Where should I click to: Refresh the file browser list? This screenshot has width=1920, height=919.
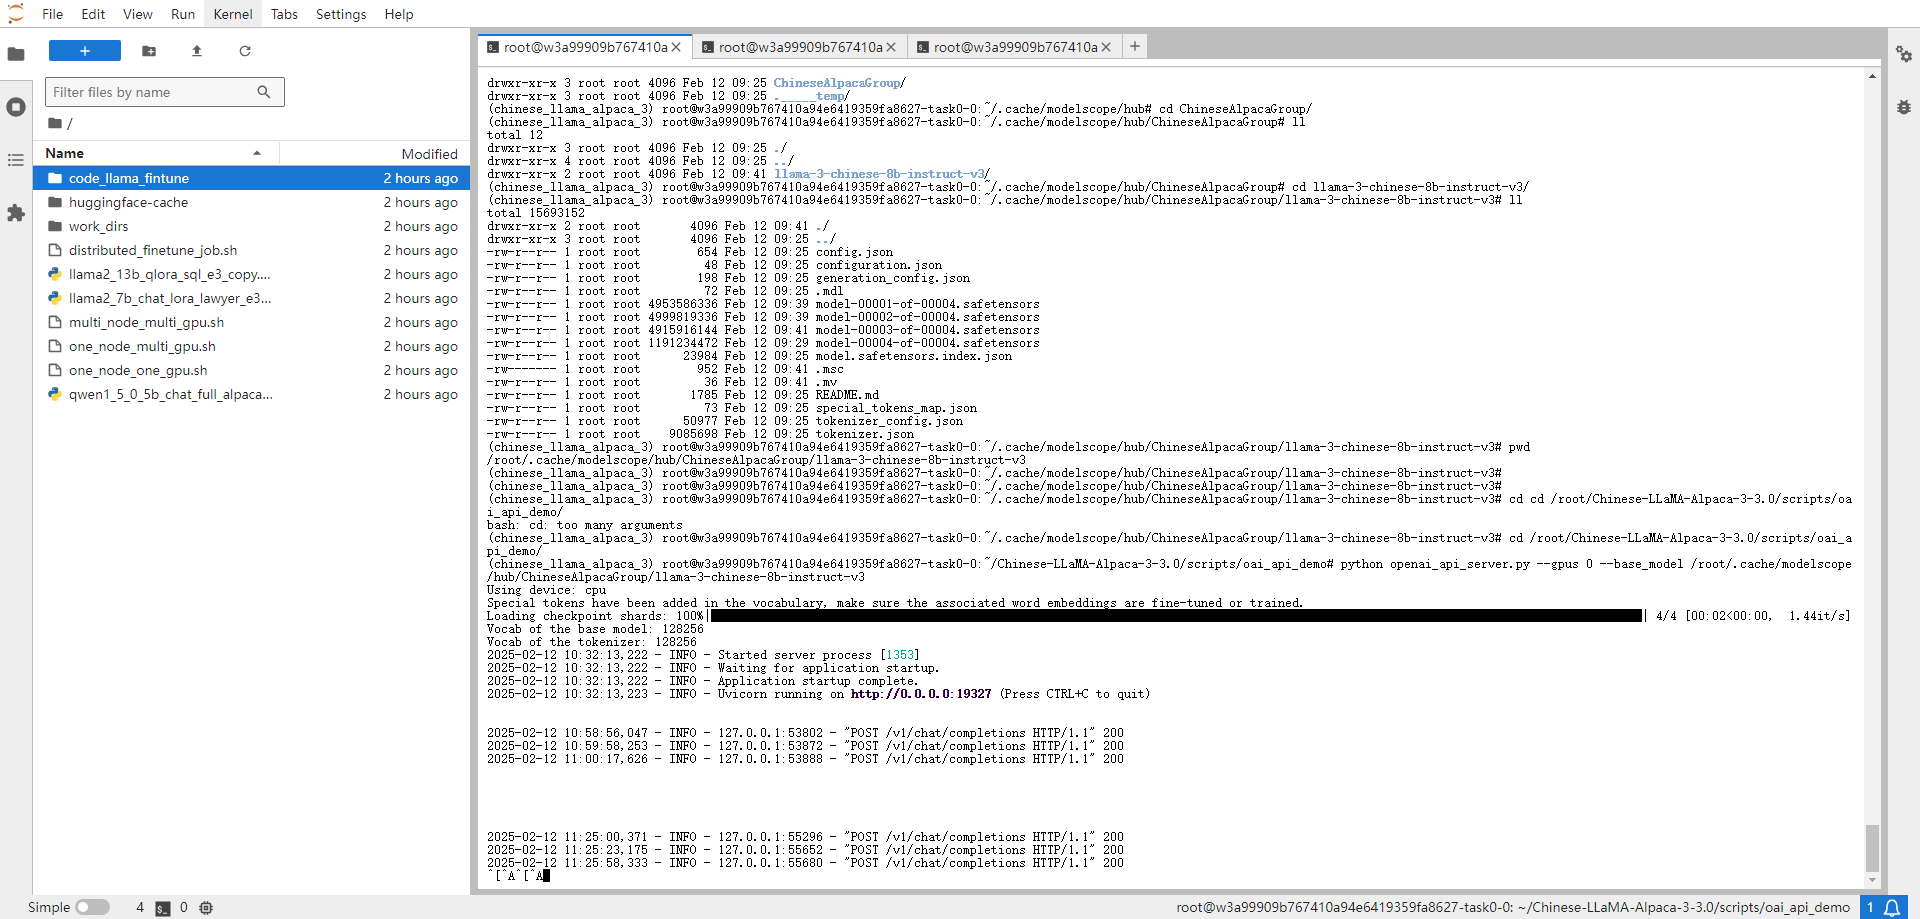click(x=245, y=51)
